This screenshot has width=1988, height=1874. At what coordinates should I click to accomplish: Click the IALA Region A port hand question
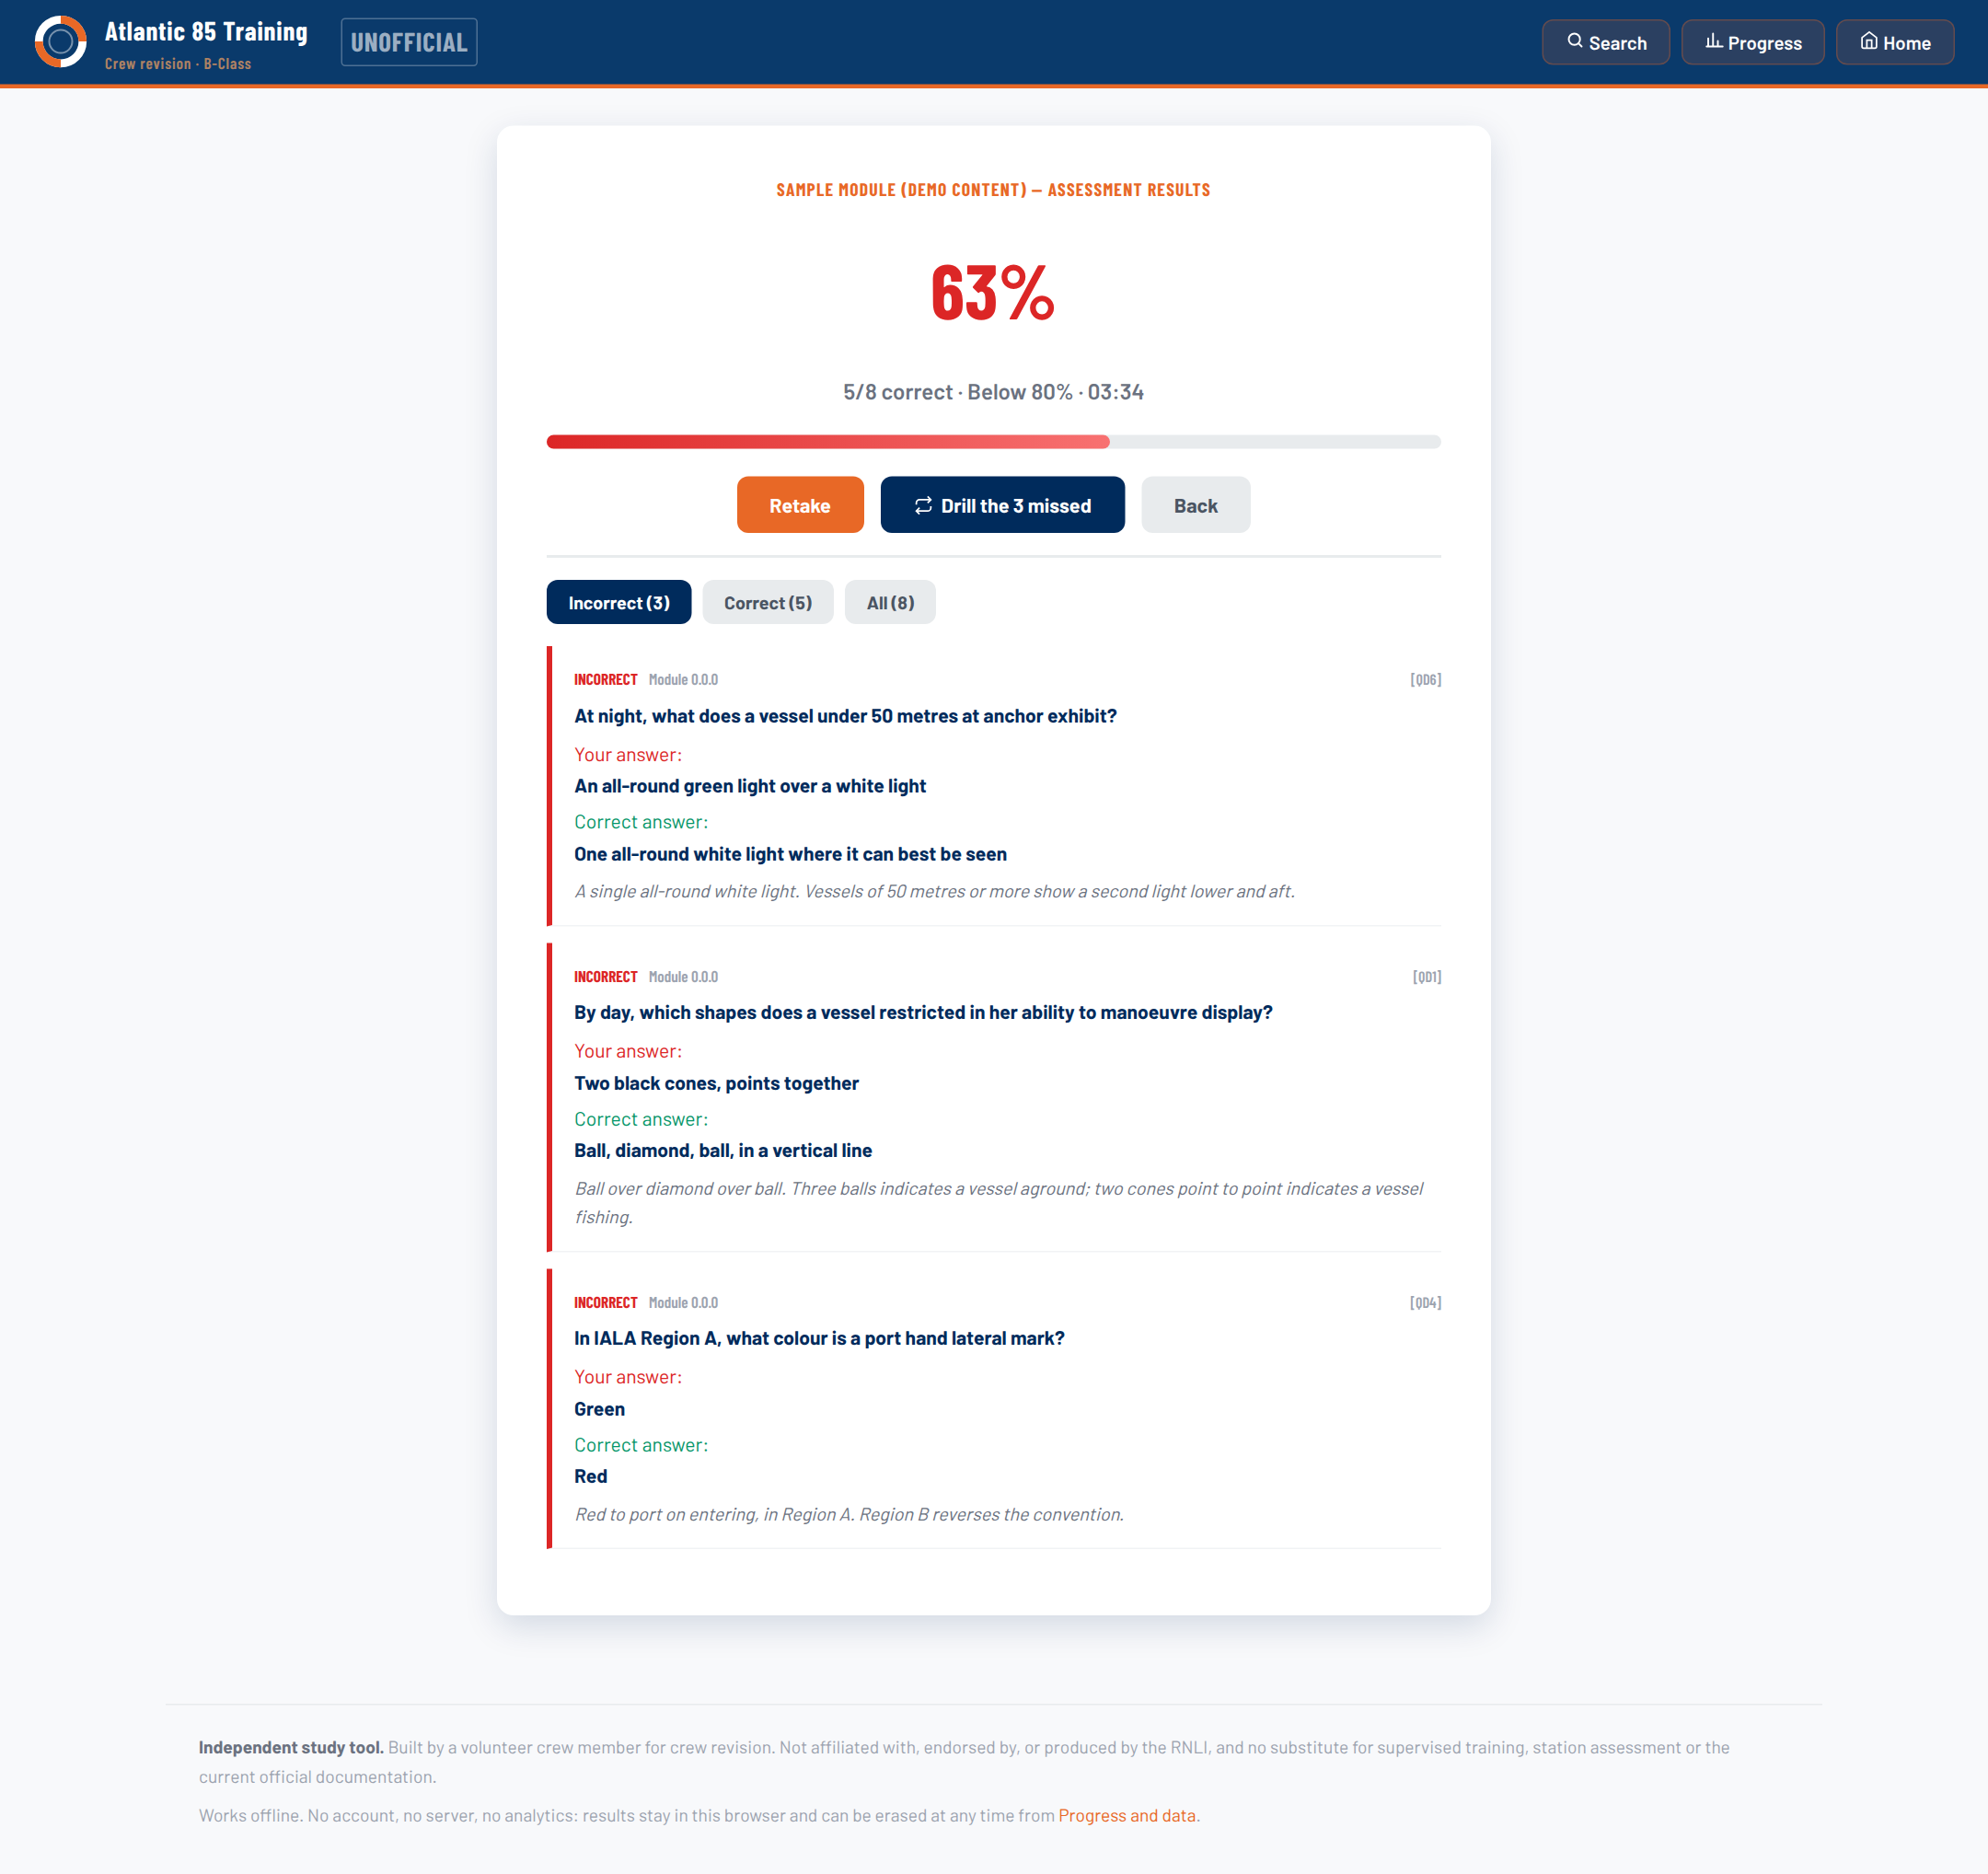point(819,1338)
